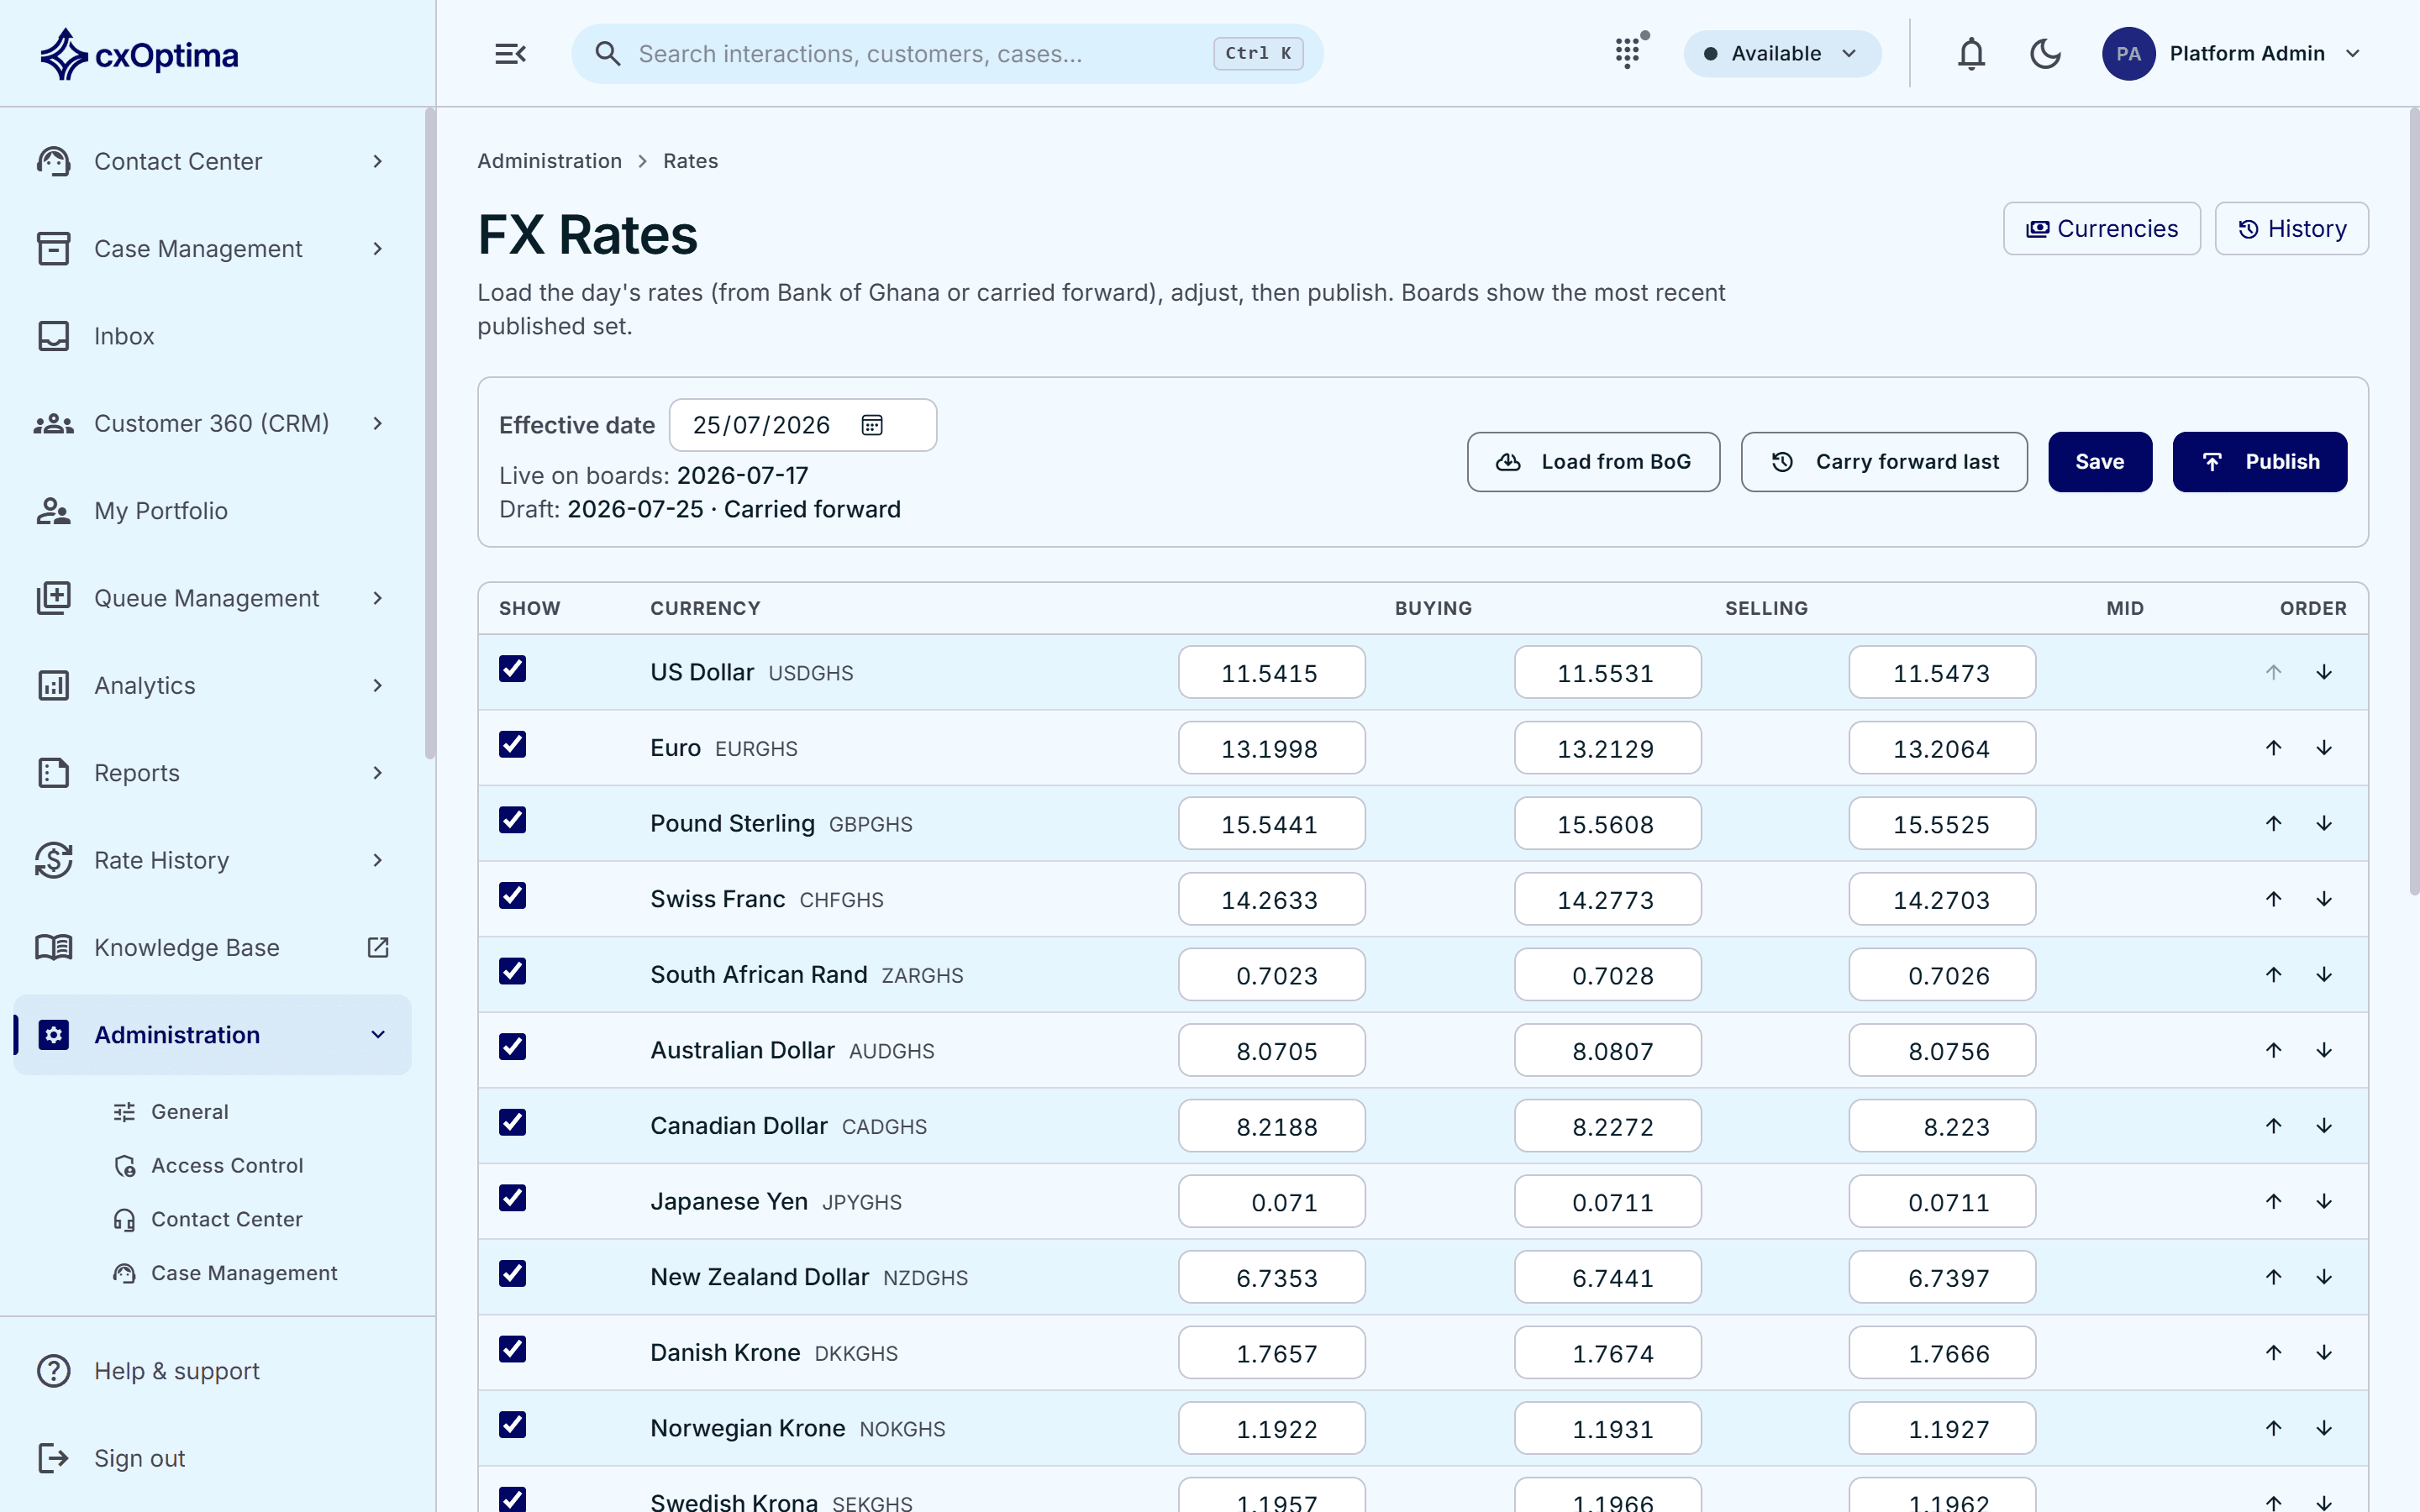Click Carry forward last button
This screenshot has width=2420, height=1512.
[x=1884, y=462]
